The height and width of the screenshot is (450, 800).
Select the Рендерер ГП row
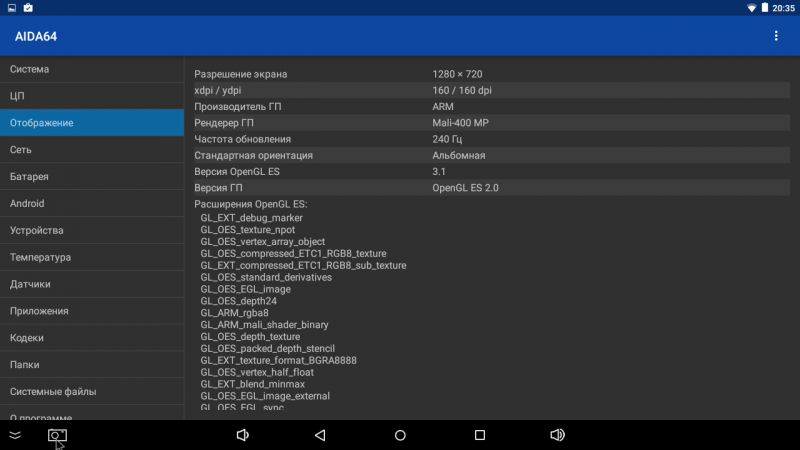[x=492, y=123]
